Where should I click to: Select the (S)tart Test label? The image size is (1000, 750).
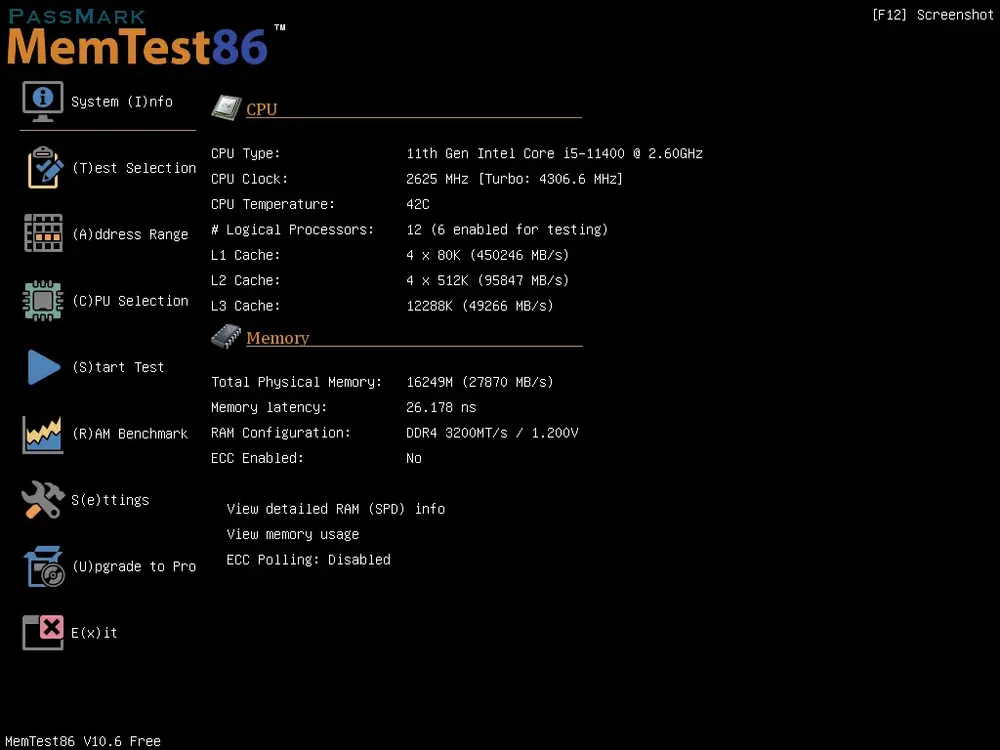pyautogui.click(x=118, y=367)
